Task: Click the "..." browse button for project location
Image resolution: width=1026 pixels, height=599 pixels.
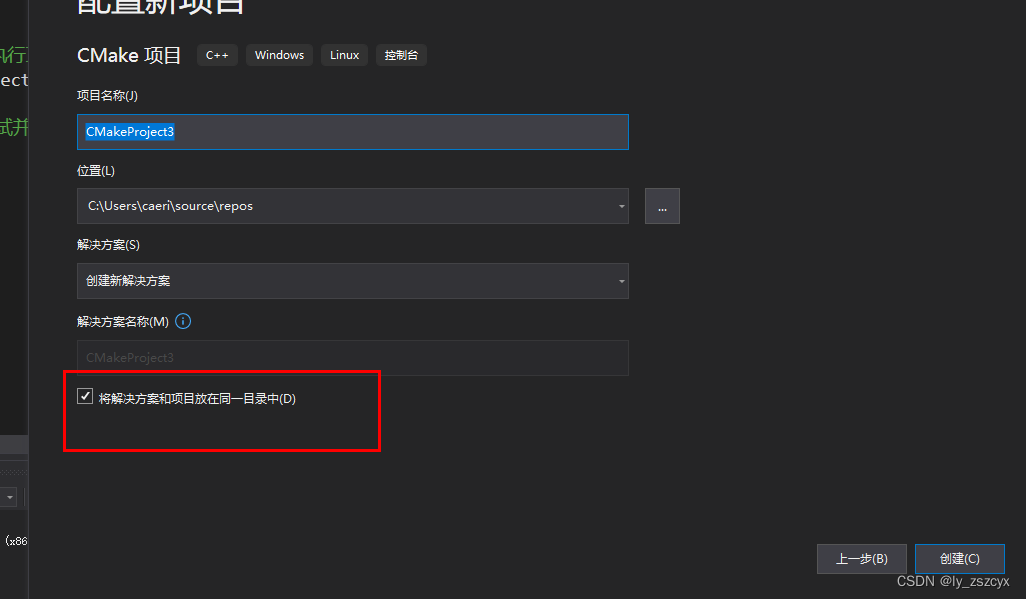Action: pyautogui.click(x=662, y=206)
